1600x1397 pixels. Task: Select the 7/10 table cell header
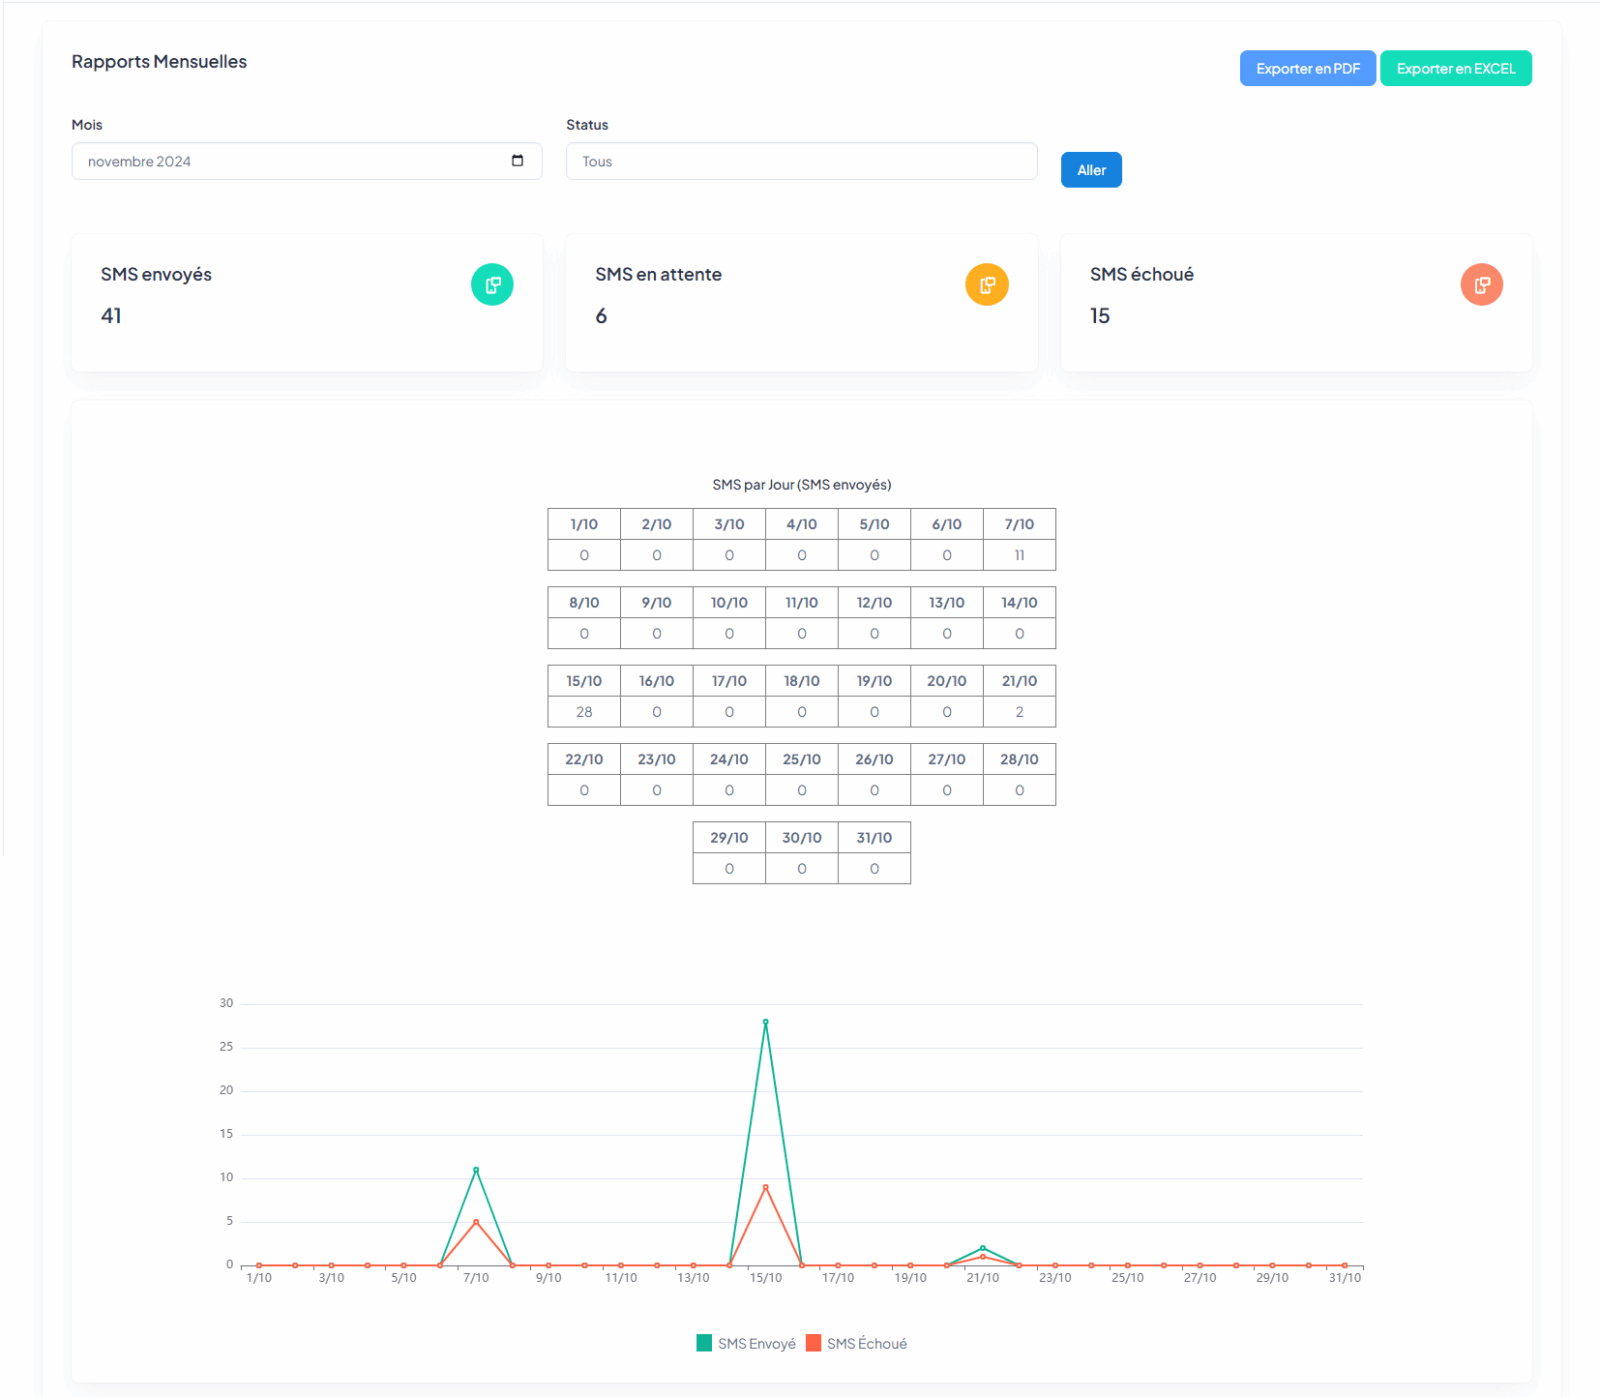[1019, 524]
